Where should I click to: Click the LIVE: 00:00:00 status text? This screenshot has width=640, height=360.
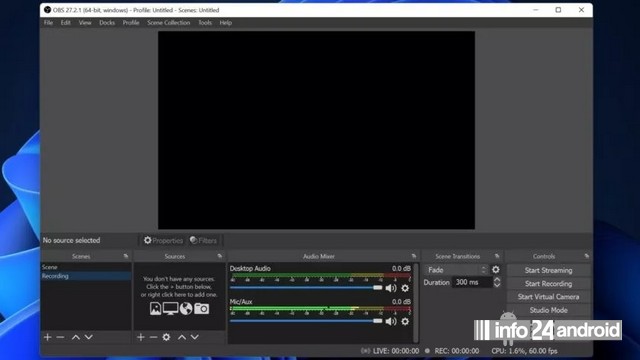click(396, 351)
